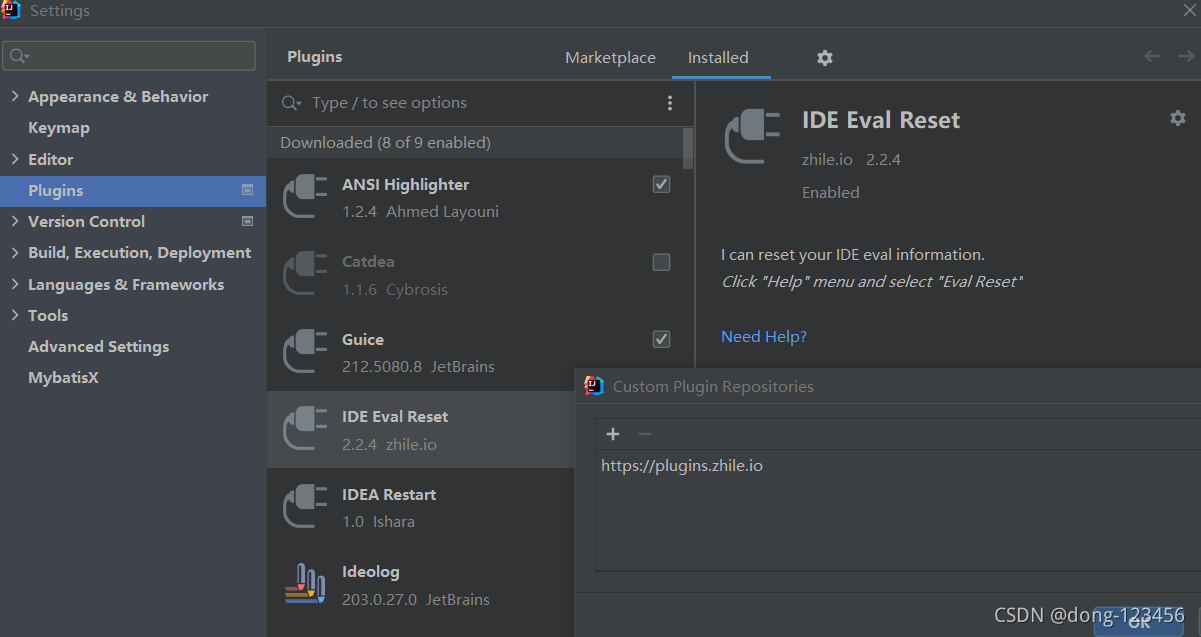Open Advanced Settings
This screenshot has height=637, width=1201.
[x=98, y=347]
